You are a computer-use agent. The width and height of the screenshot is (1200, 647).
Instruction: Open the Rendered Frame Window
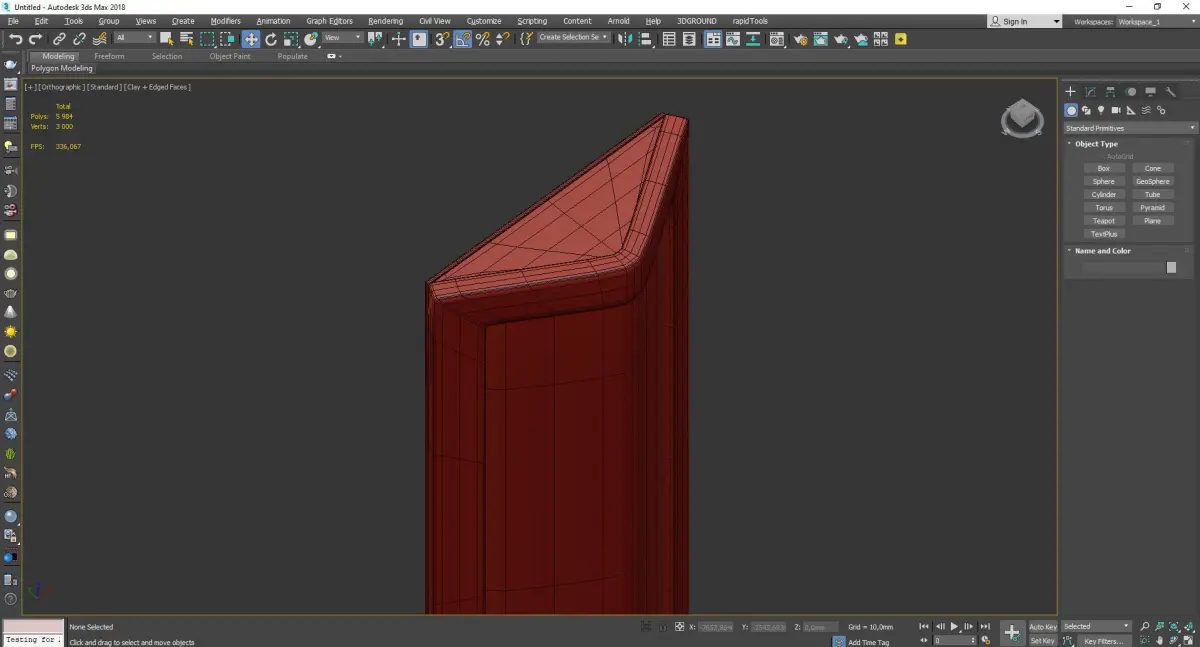click(820, 39)
